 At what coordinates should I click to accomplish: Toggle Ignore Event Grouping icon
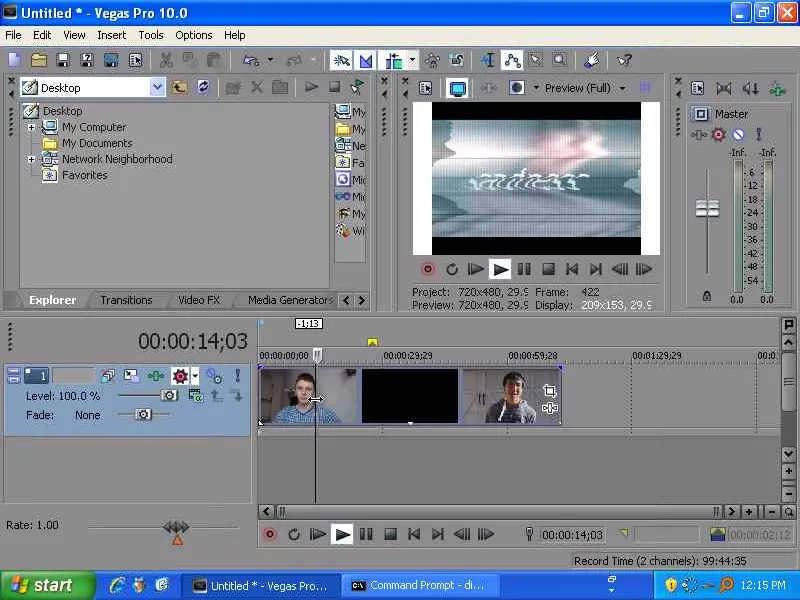pos(457,61)
